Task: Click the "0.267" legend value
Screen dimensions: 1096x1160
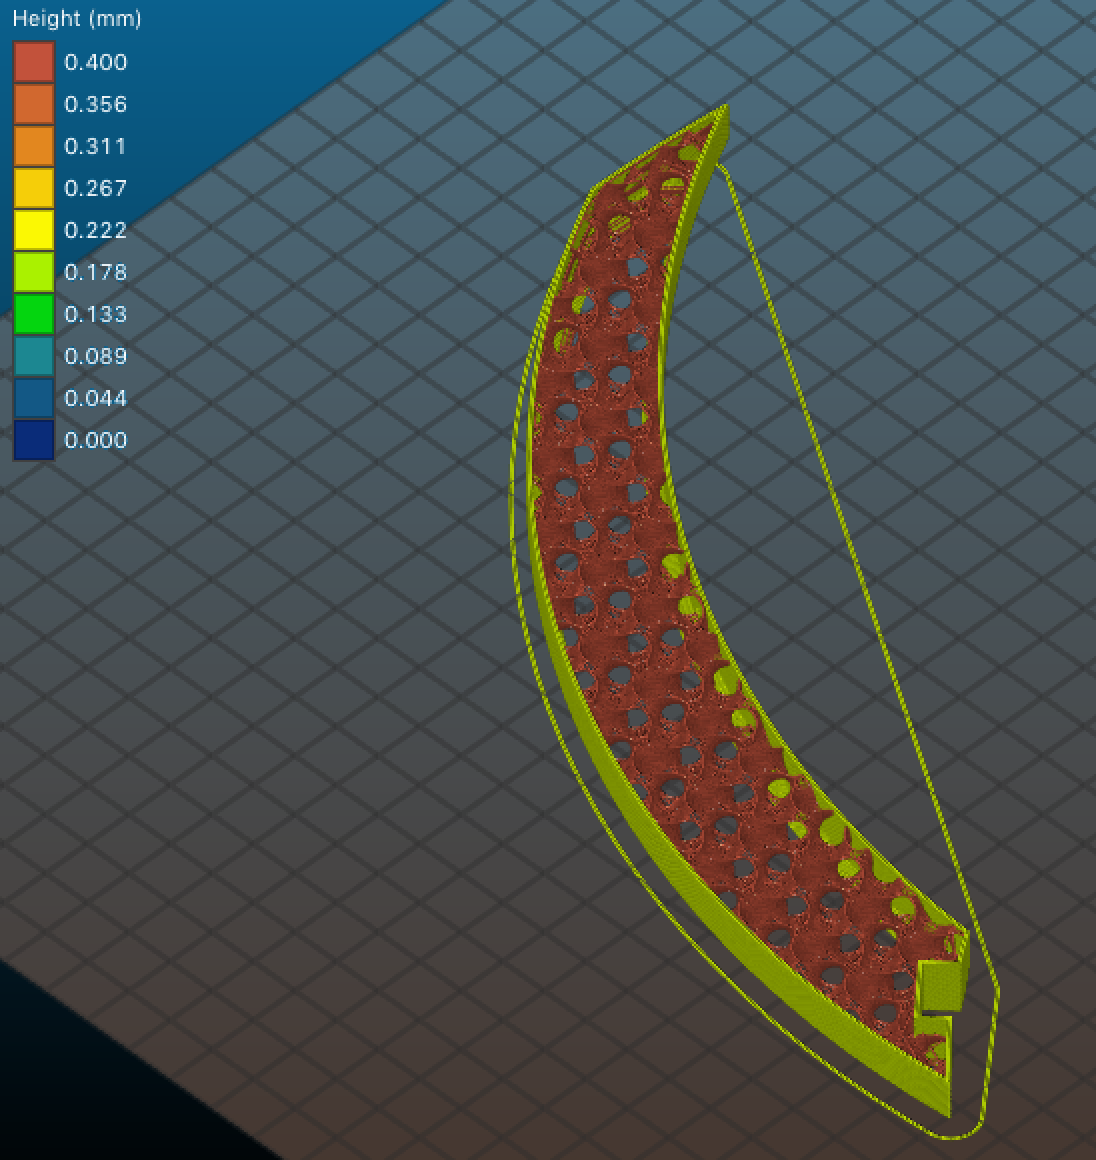Action: point(95,189)
